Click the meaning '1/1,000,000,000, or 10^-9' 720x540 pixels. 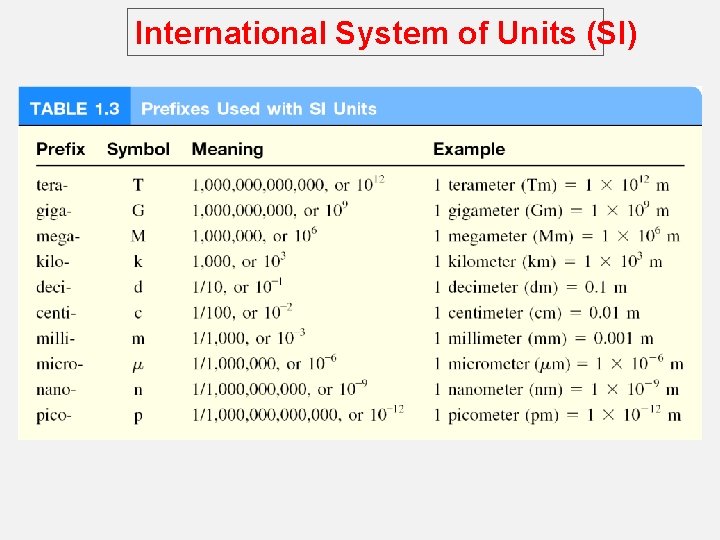pyautogui.click(x=280, y=389)
